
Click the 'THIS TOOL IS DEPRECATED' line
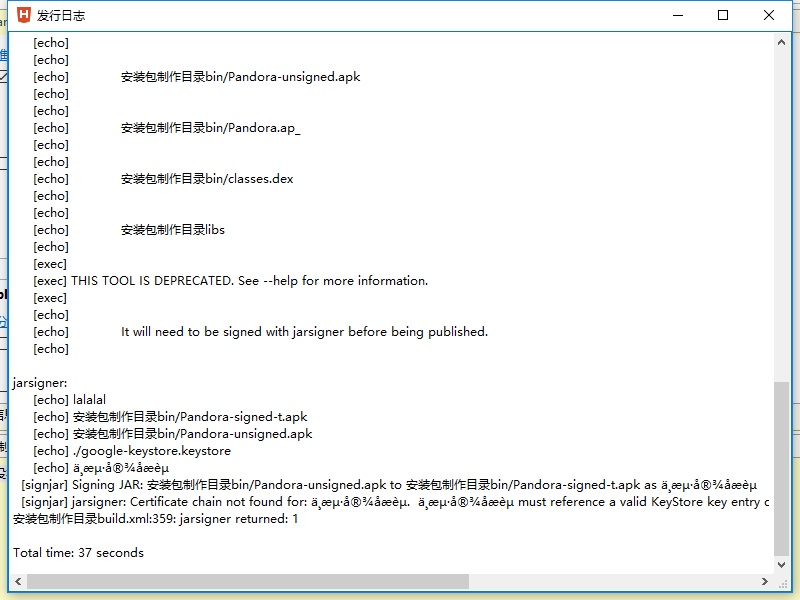pos(231,281)
